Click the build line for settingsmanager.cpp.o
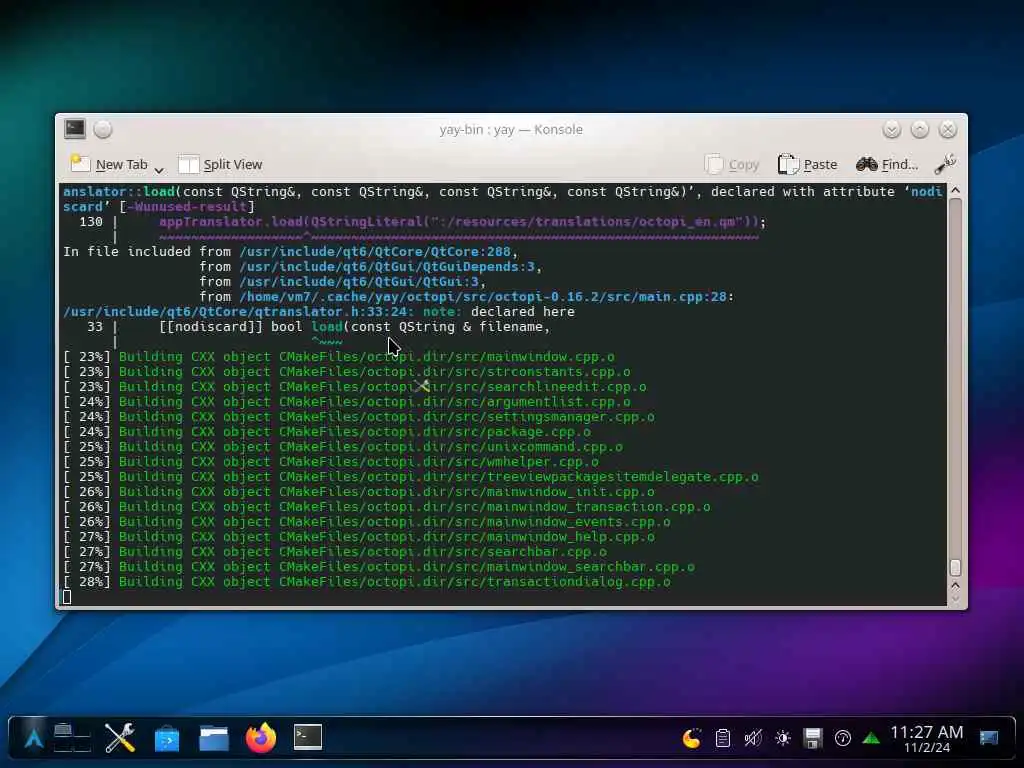This screenshot has height=768, width=1024. (359, 417)
